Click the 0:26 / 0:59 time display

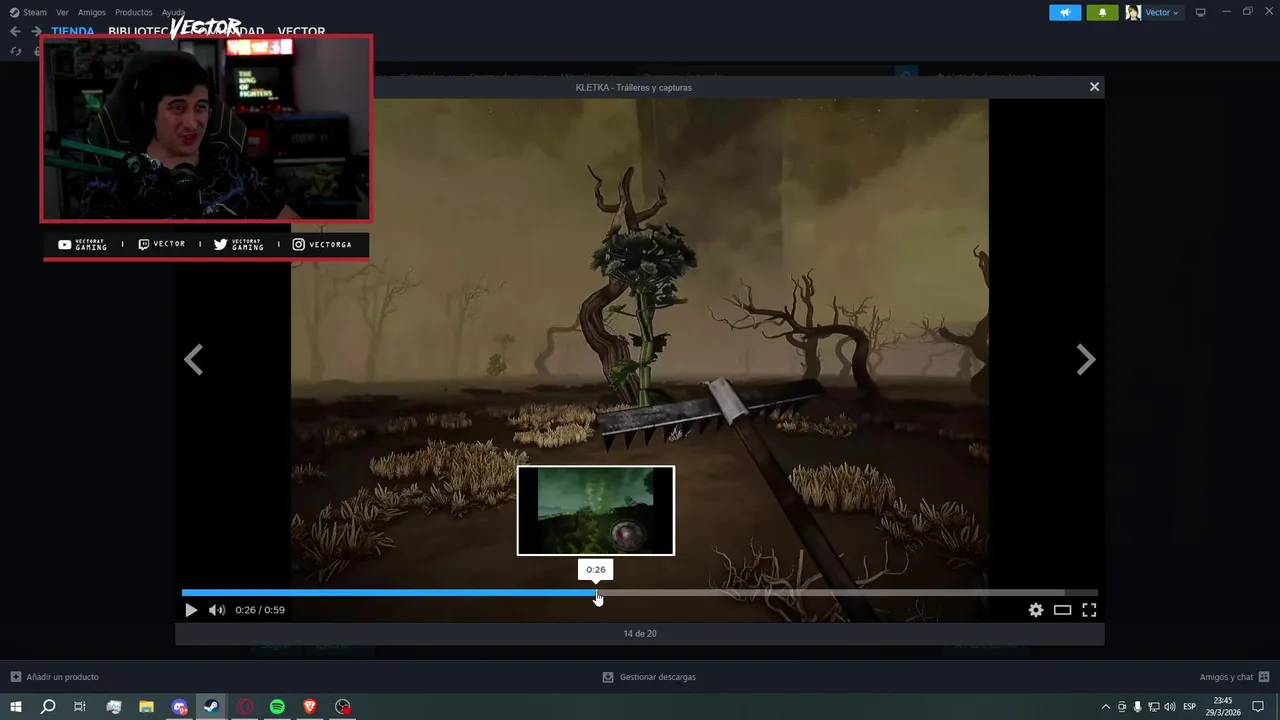coord(260,610)
